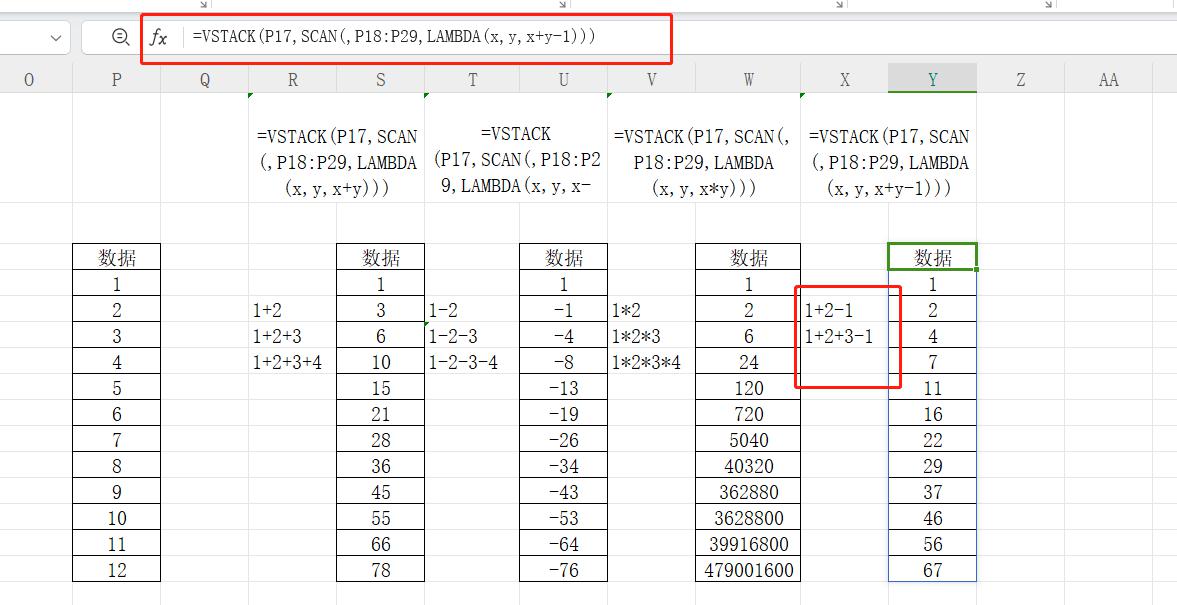Click the cell containing 120
This screenshot has height=605, width=1177.
pos(748,388)
